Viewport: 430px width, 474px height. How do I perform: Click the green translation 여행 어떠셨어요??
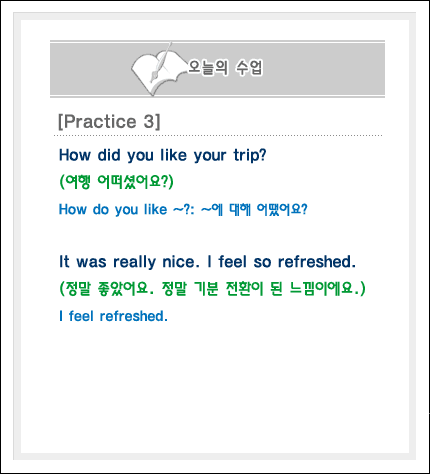[116, 182]
